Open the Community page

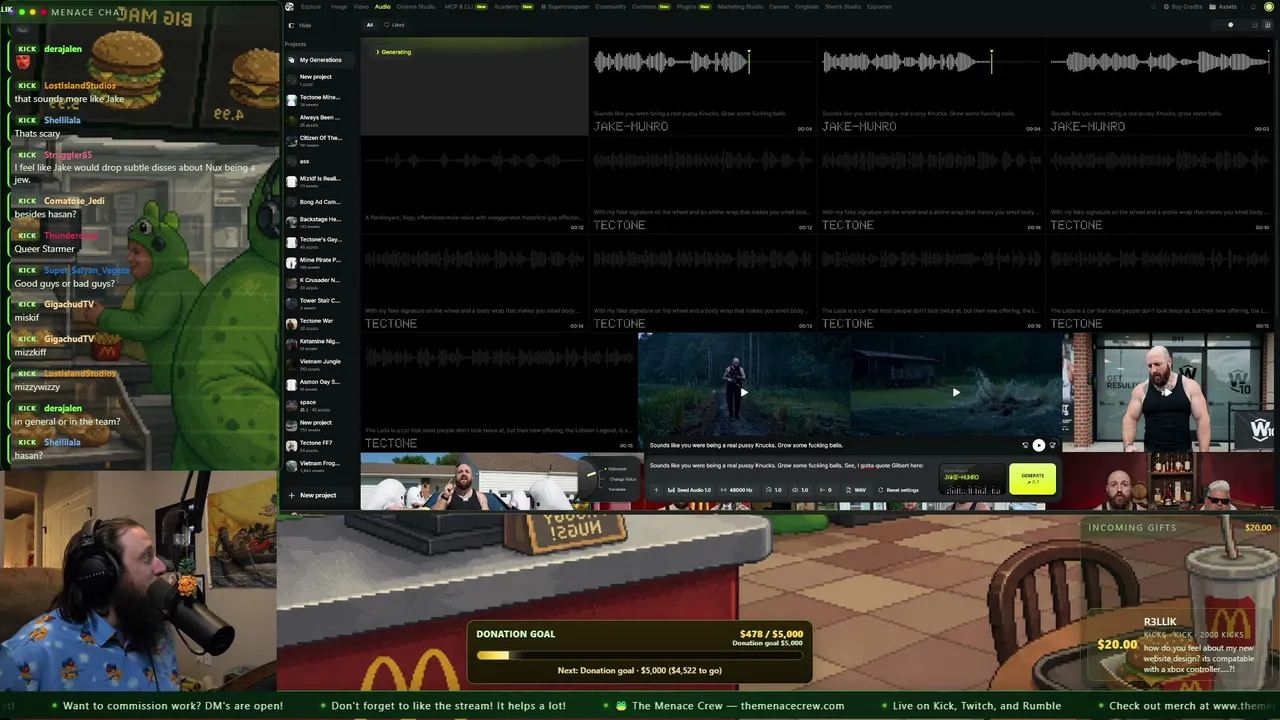610,7
